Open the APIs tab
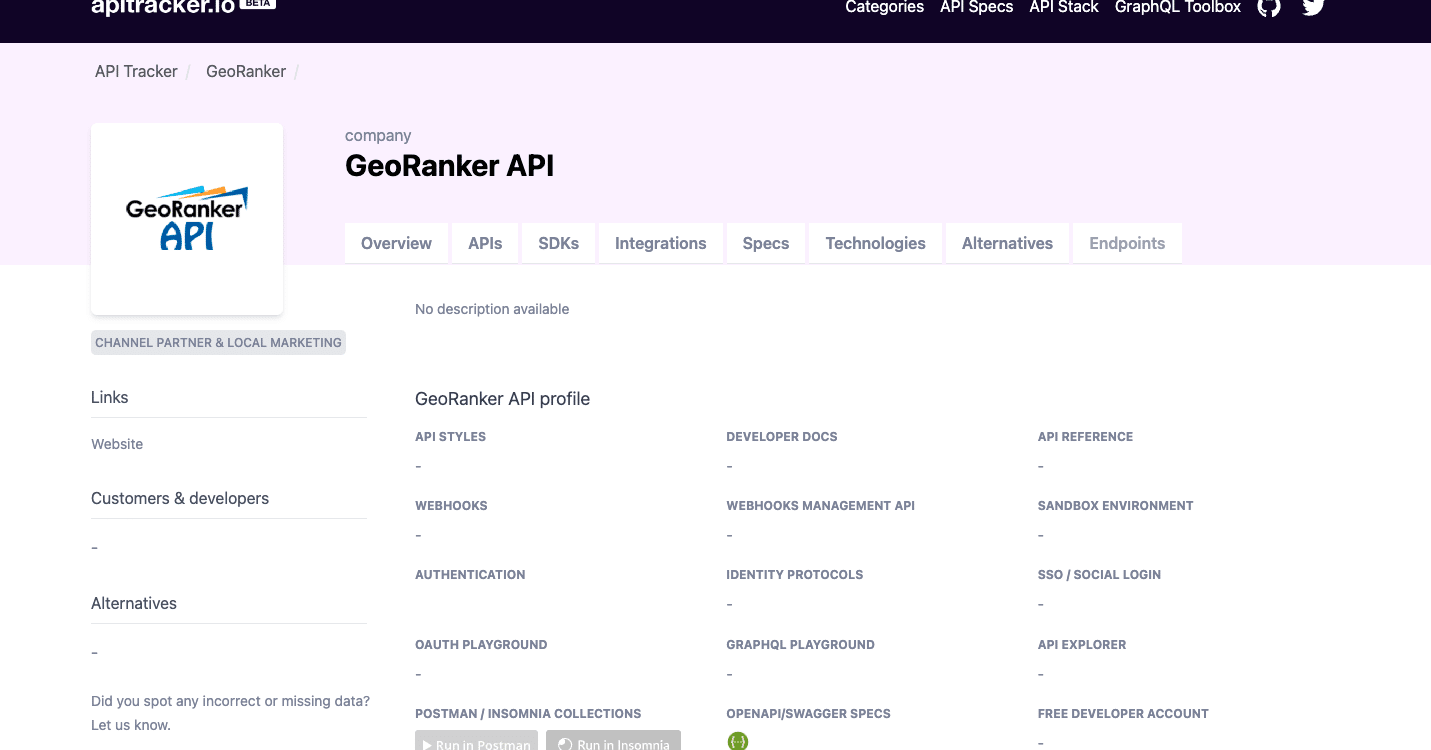 (x=485, y=243)
